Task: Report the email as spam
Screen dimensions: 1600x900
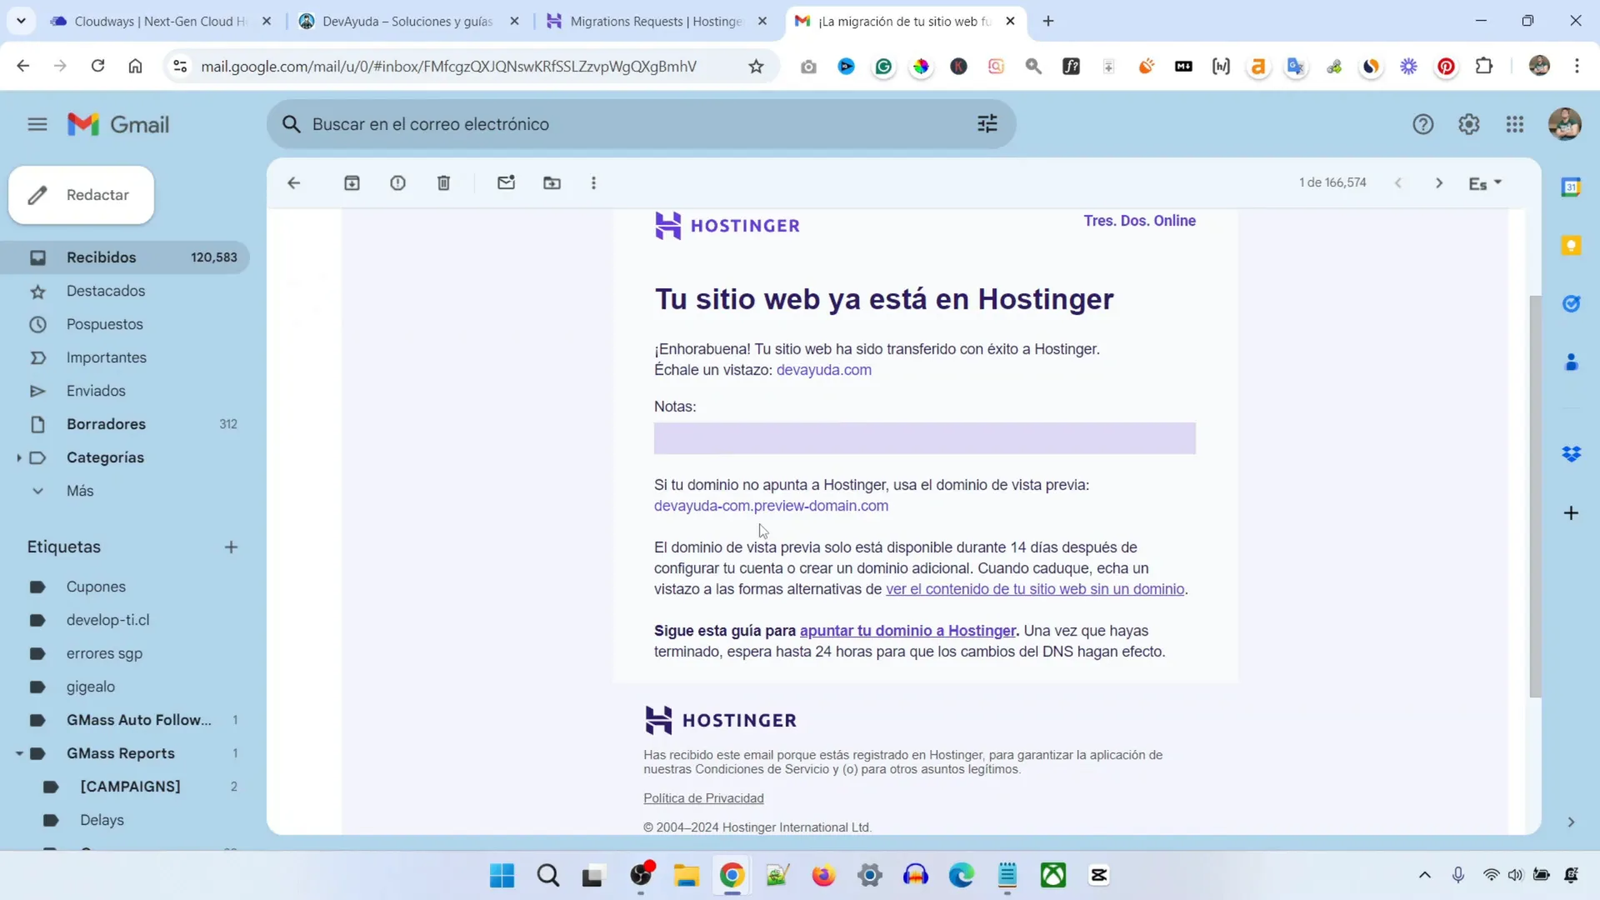Action: tap(398, 182)
